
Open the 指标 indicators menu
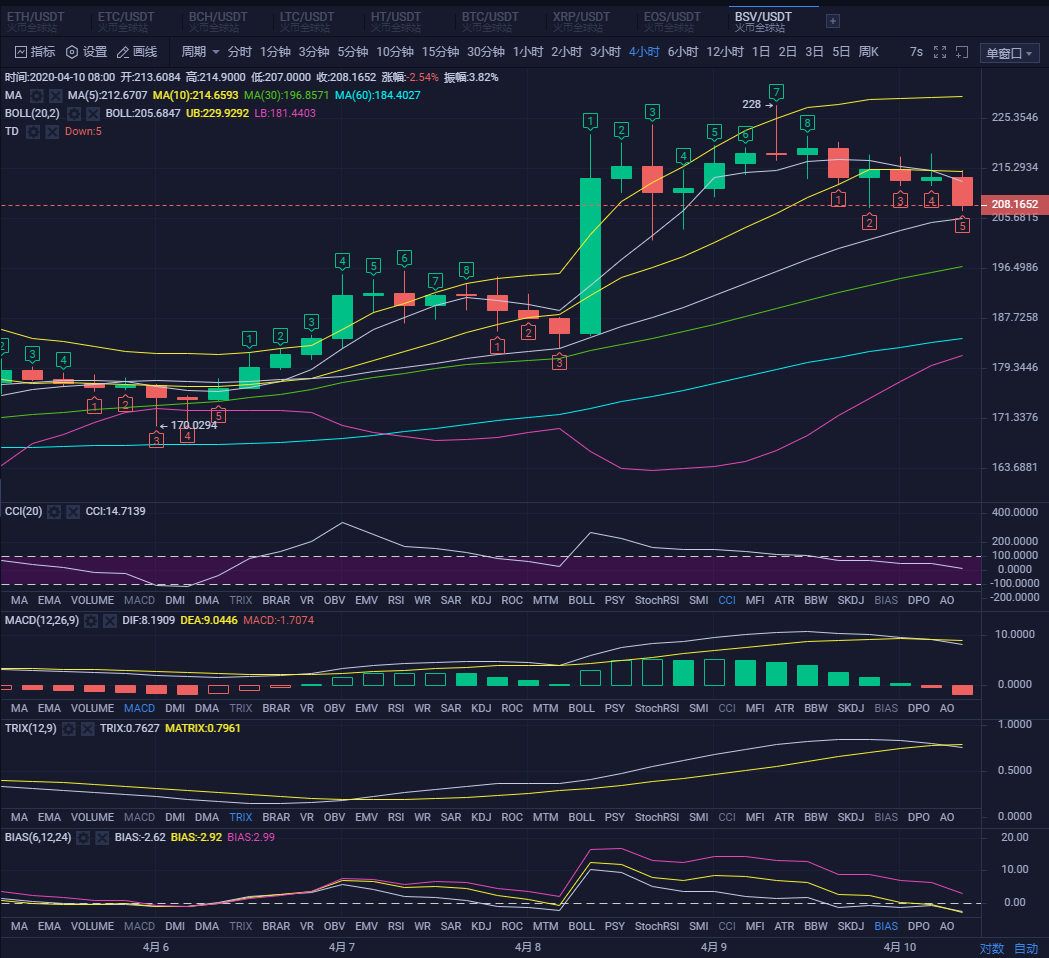point(35,52)
